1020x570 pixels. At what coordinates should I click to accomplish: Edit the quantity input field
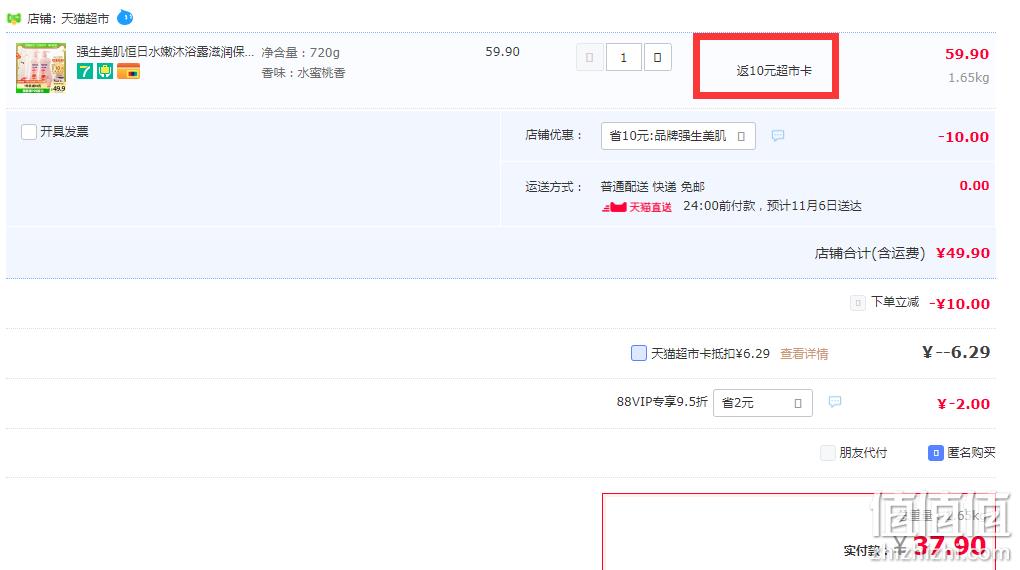623,57
